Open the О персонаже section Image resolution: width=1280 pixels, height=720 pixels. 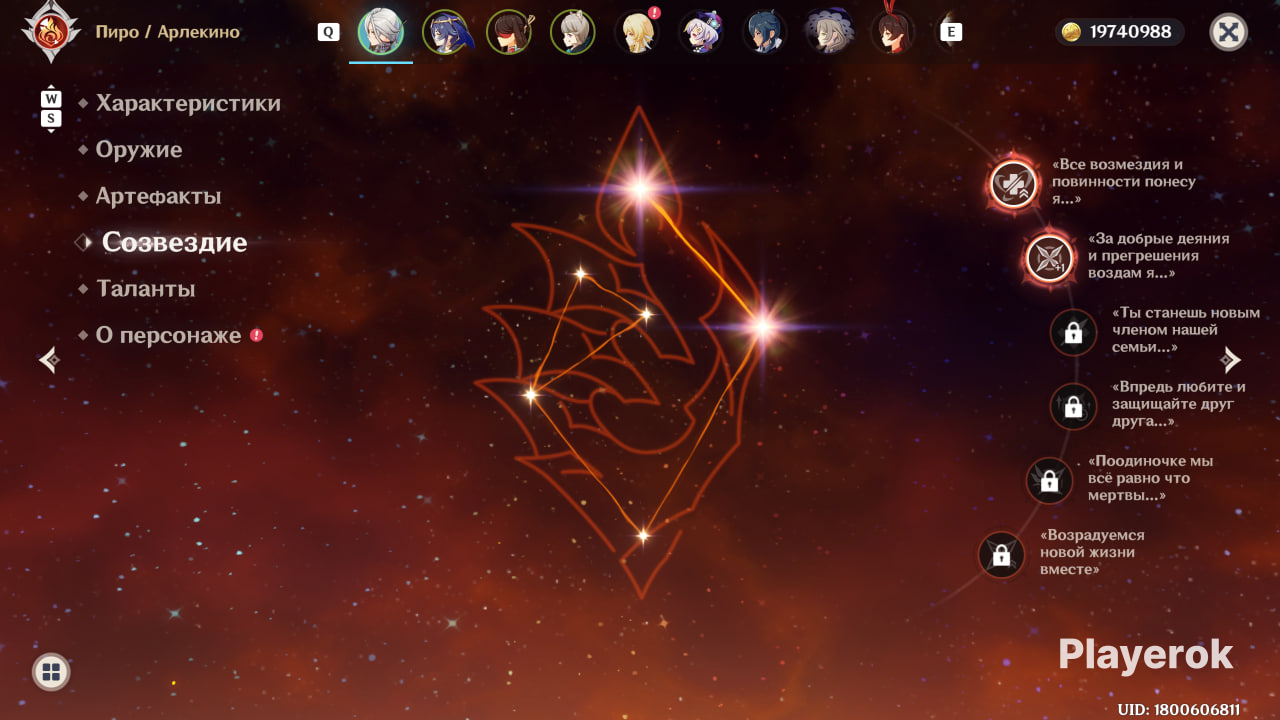(x=170, y=335)
